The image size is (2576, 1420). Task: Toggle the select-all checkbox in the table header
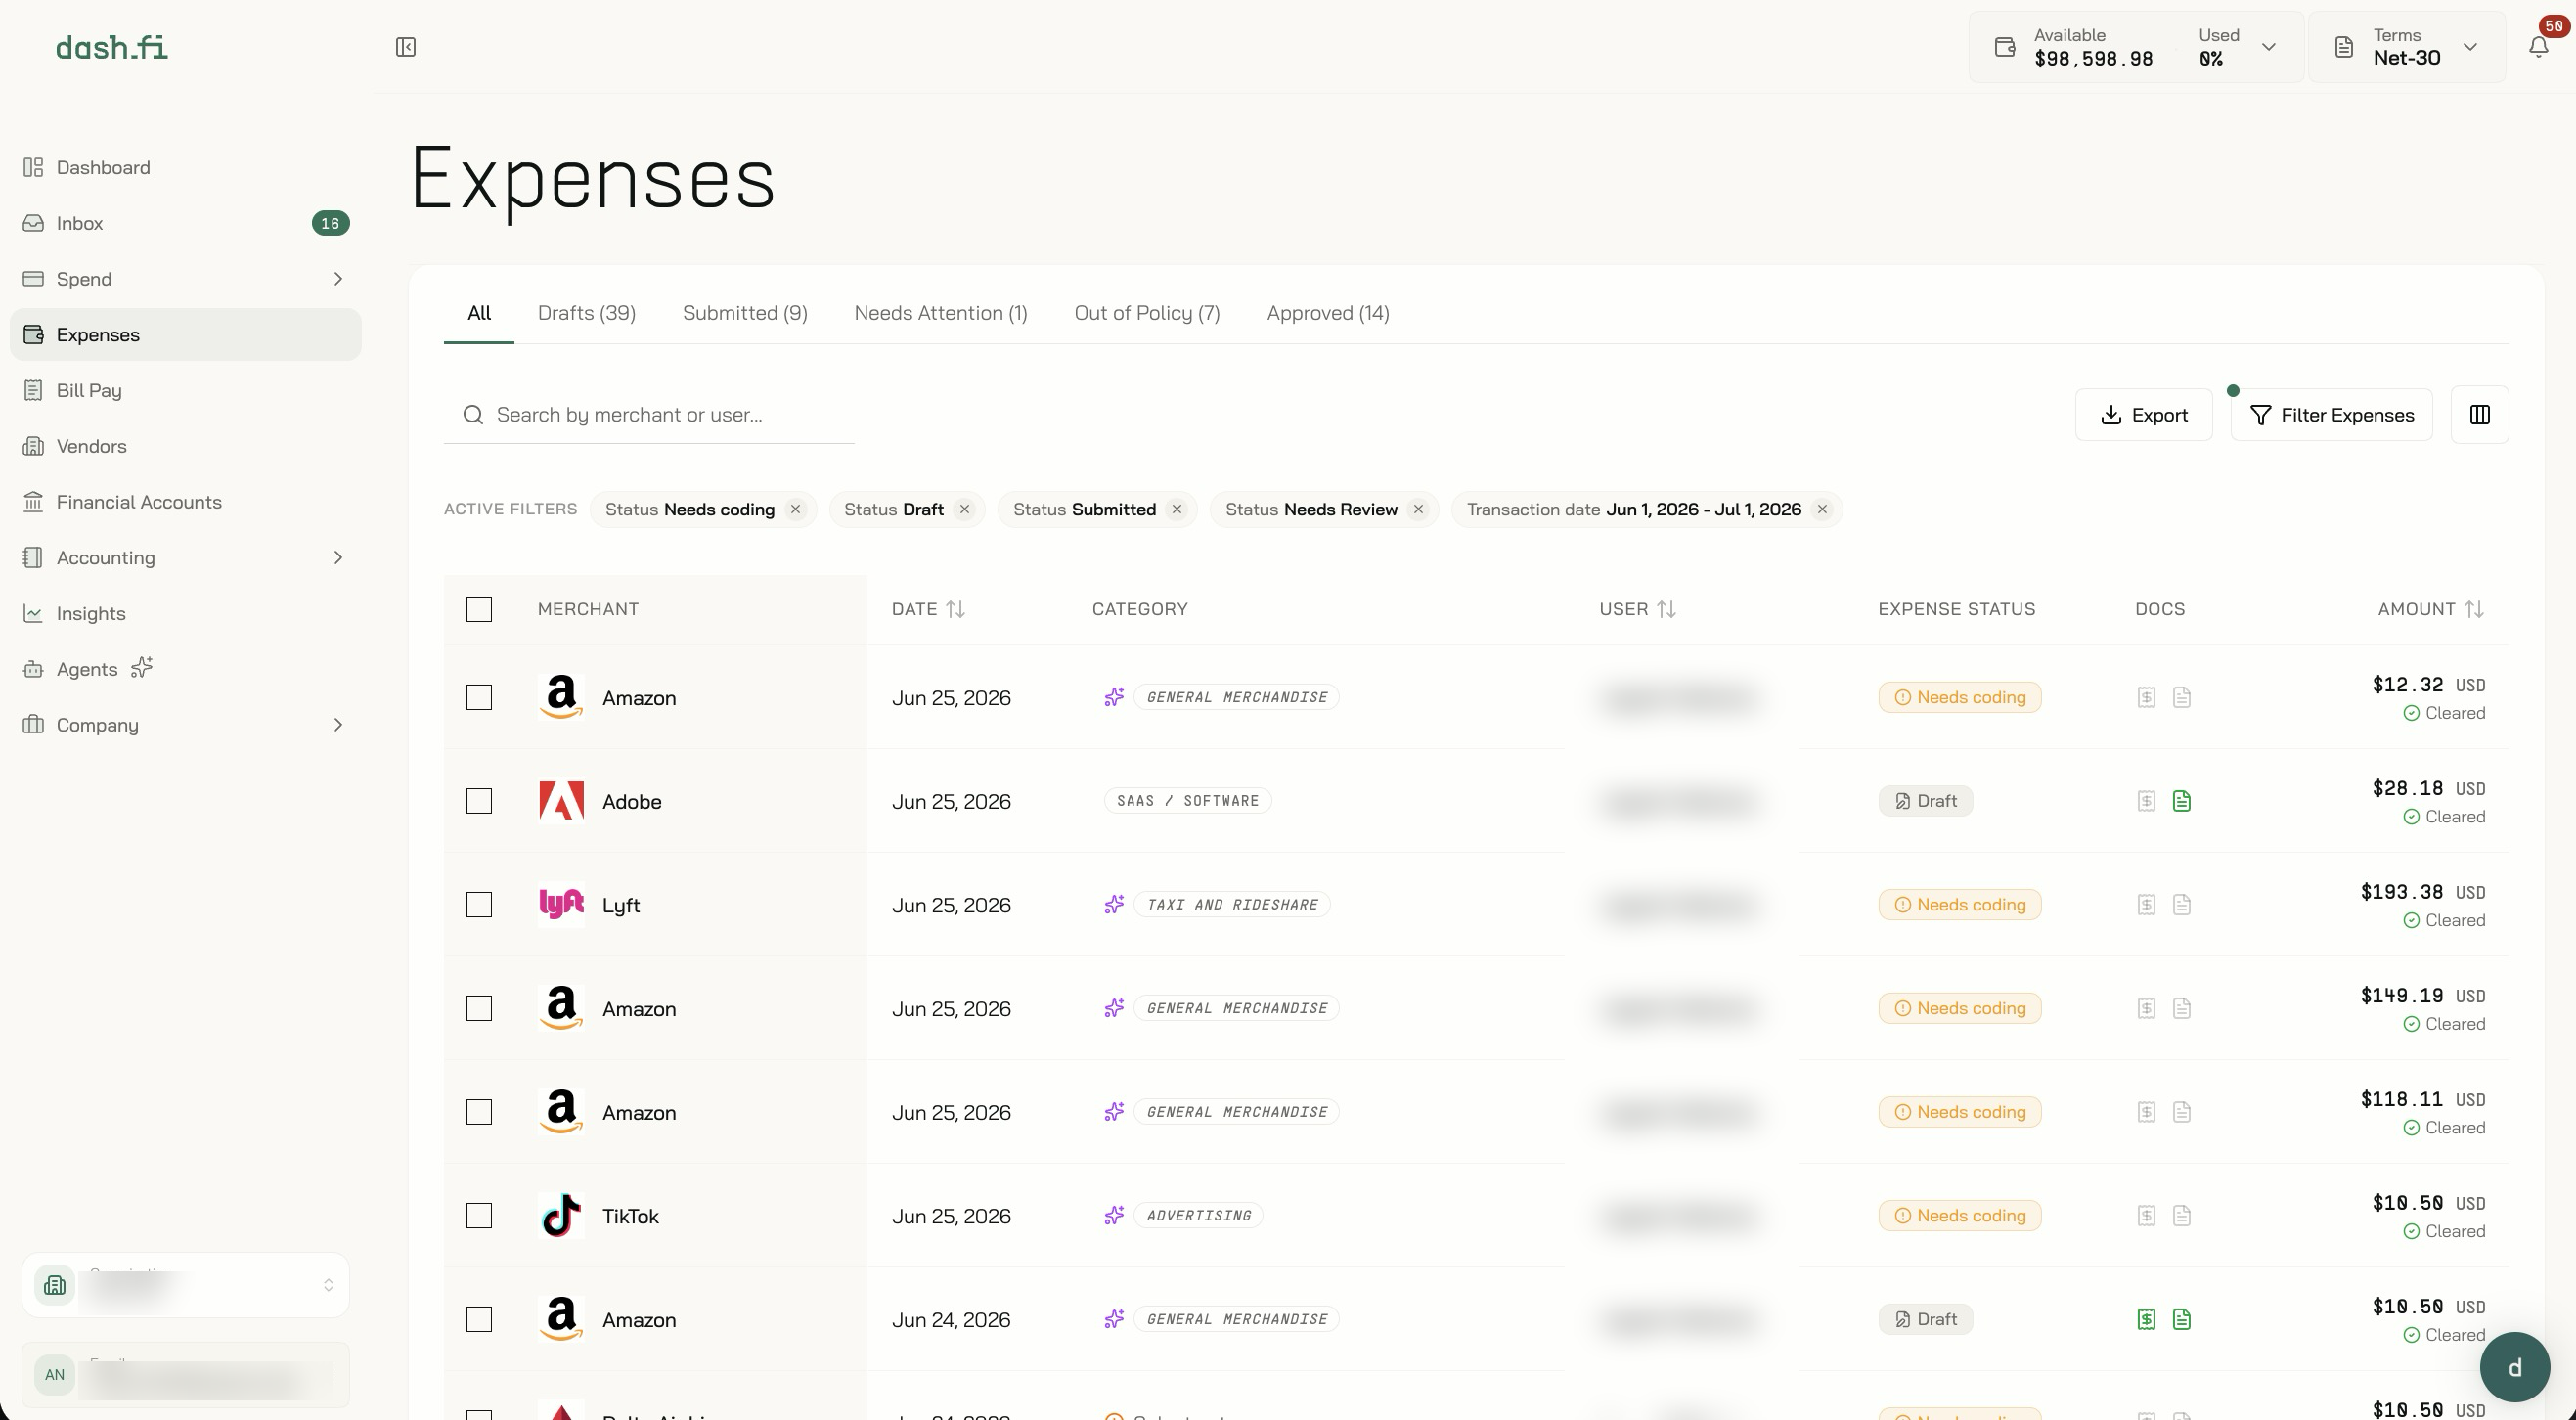pyautogui.click(x=479, y=609)
